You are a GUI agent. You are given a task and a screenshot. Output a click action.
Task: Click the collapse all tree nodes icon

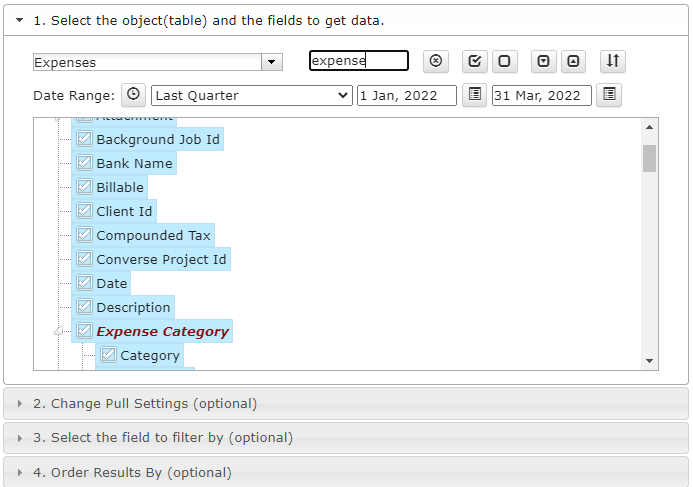(573, 61)
